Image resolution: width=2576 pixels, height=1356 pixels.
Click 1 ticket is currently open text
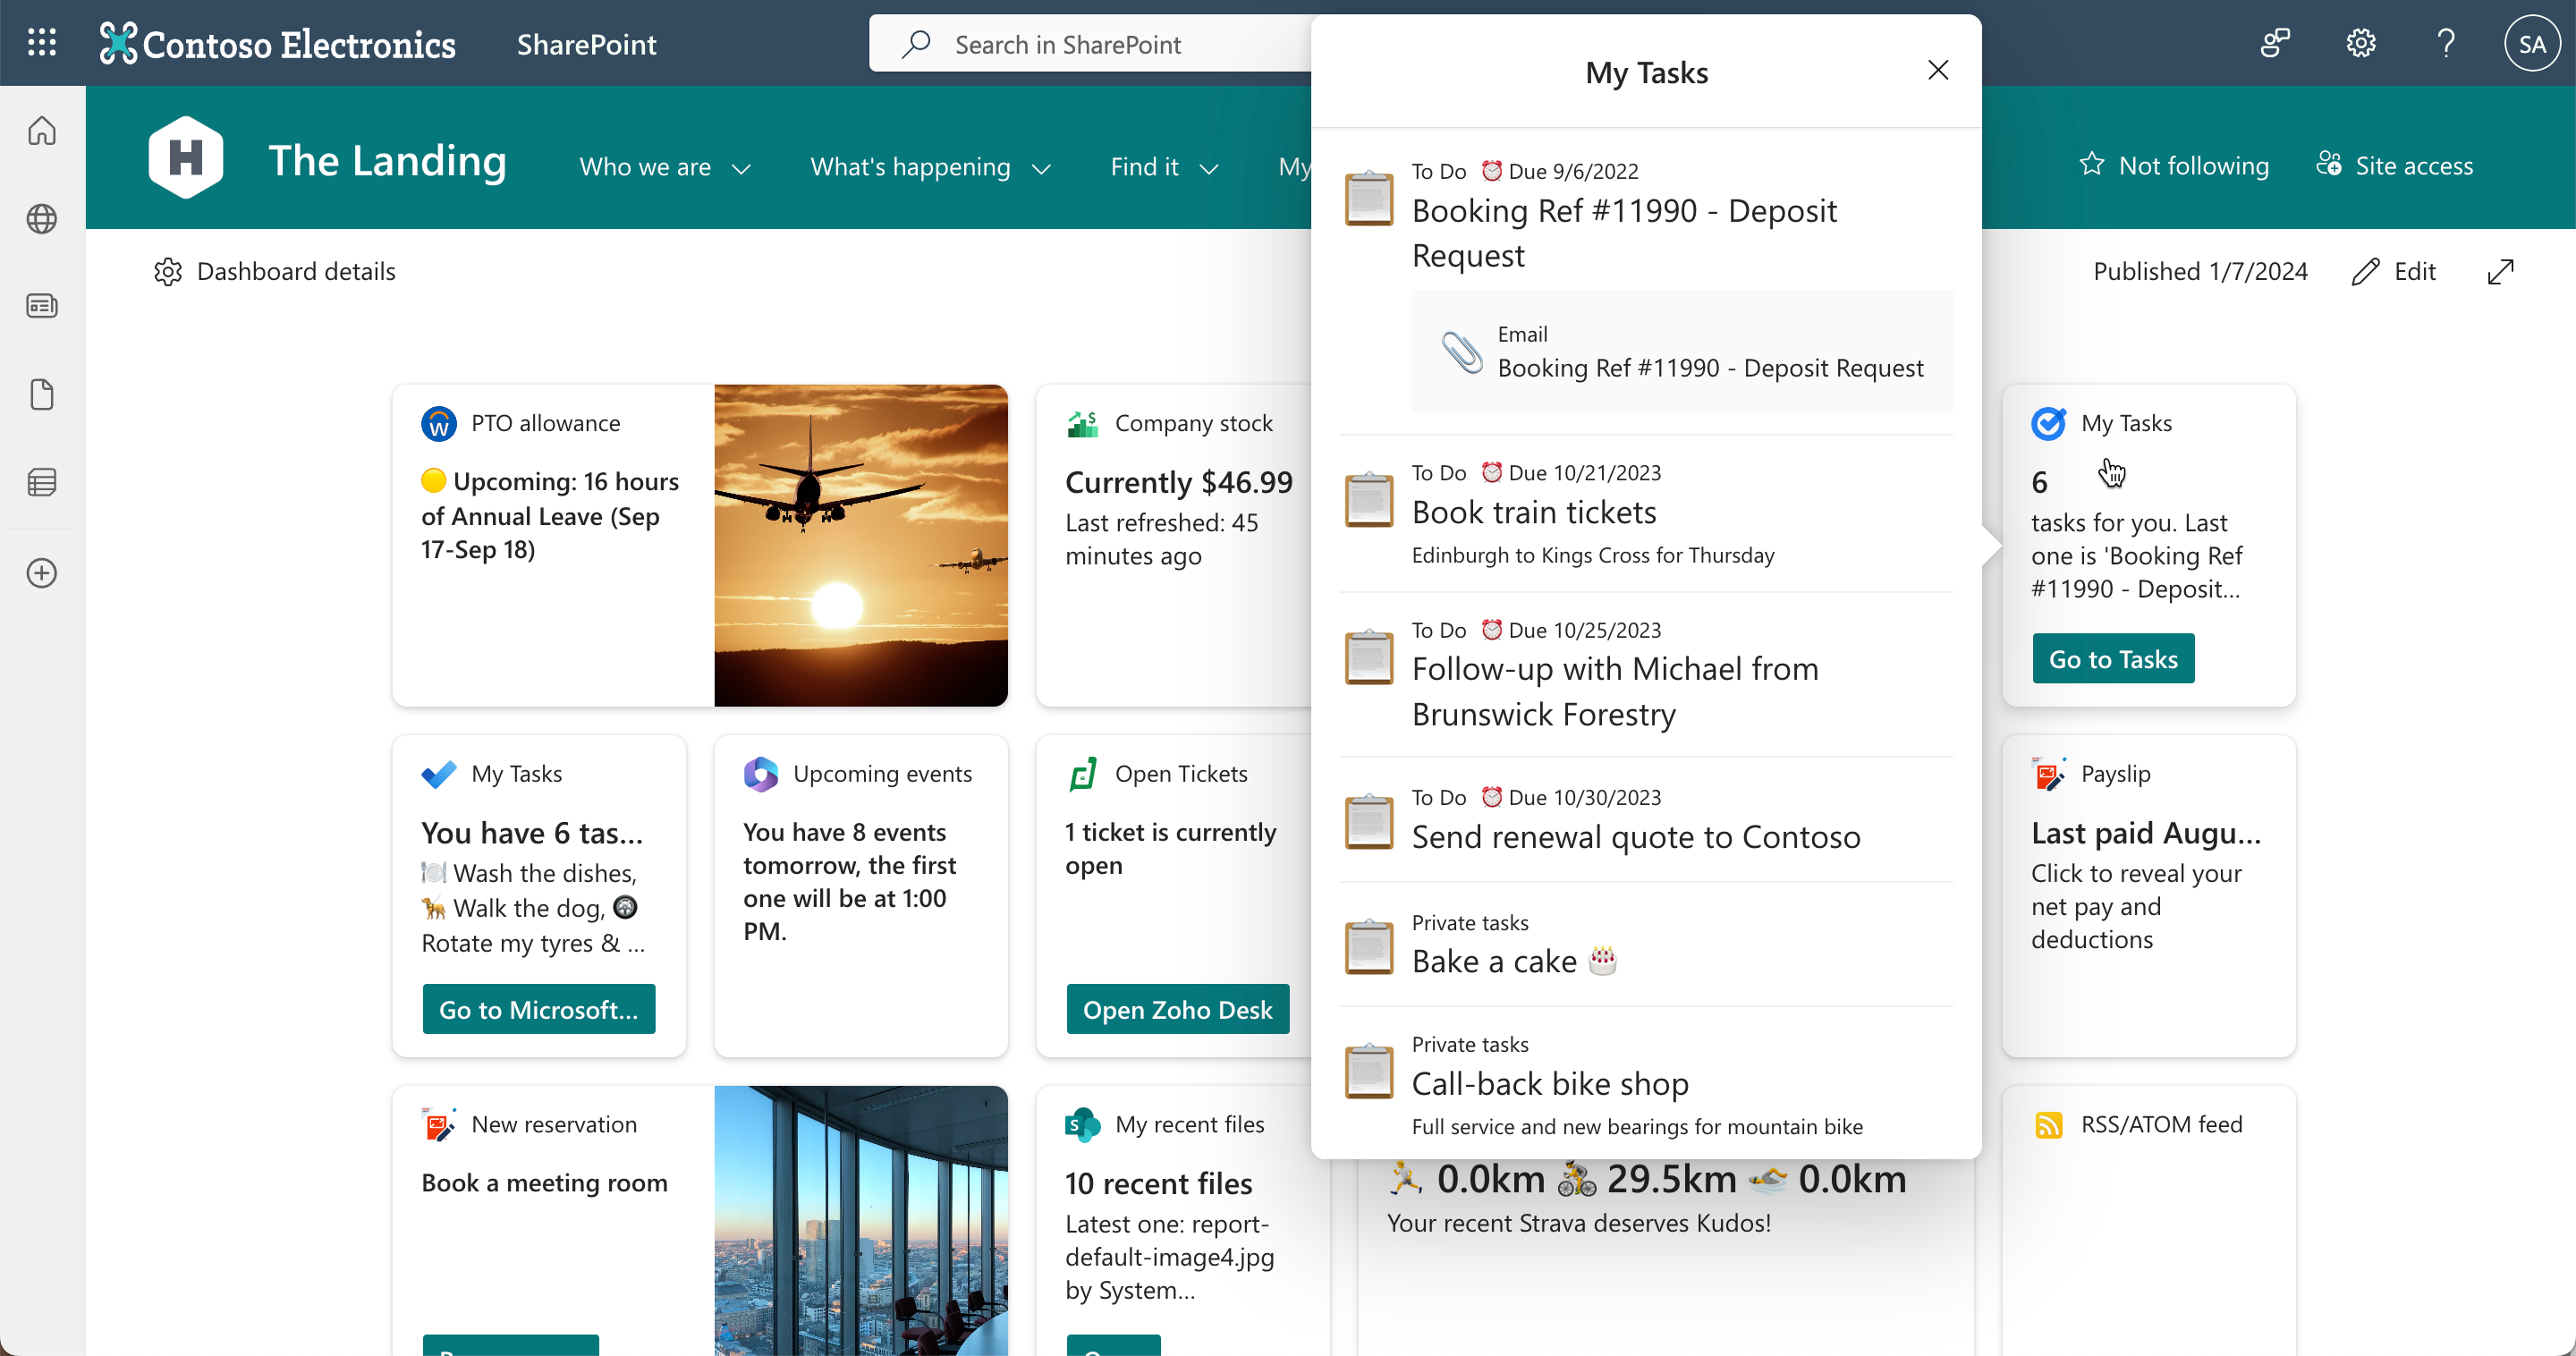click(x=1171, y=848)
